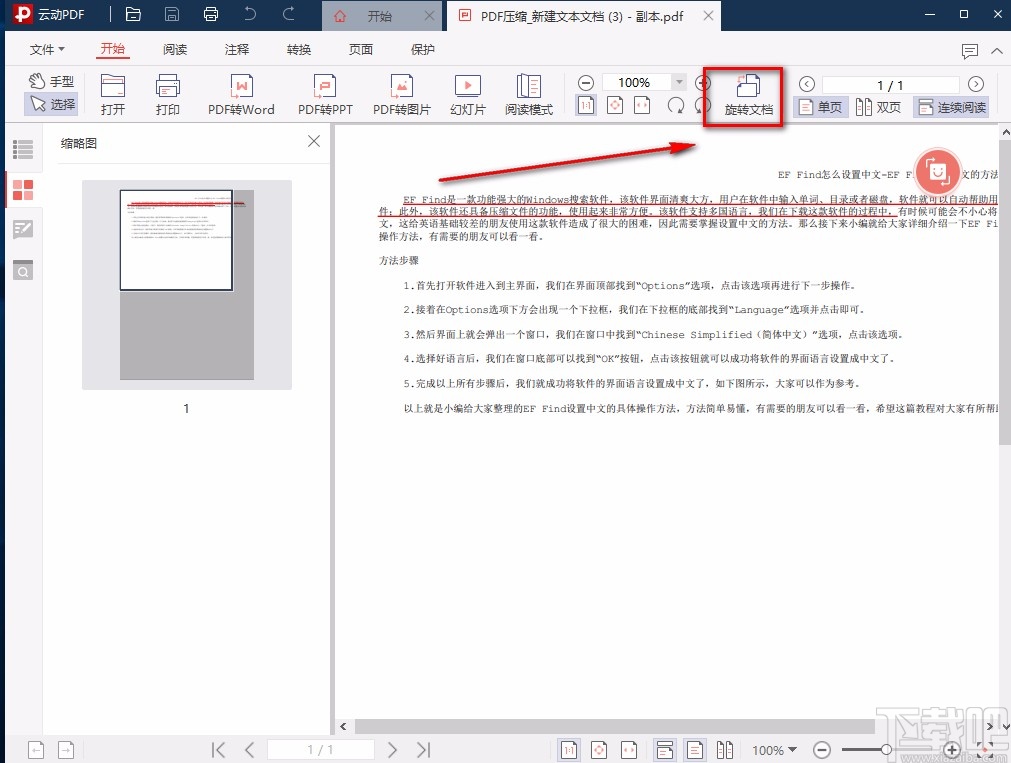Click the 旋转文档 rotate document icon
This screenshot has width=1011, height=763.
(x=743, y=95)
